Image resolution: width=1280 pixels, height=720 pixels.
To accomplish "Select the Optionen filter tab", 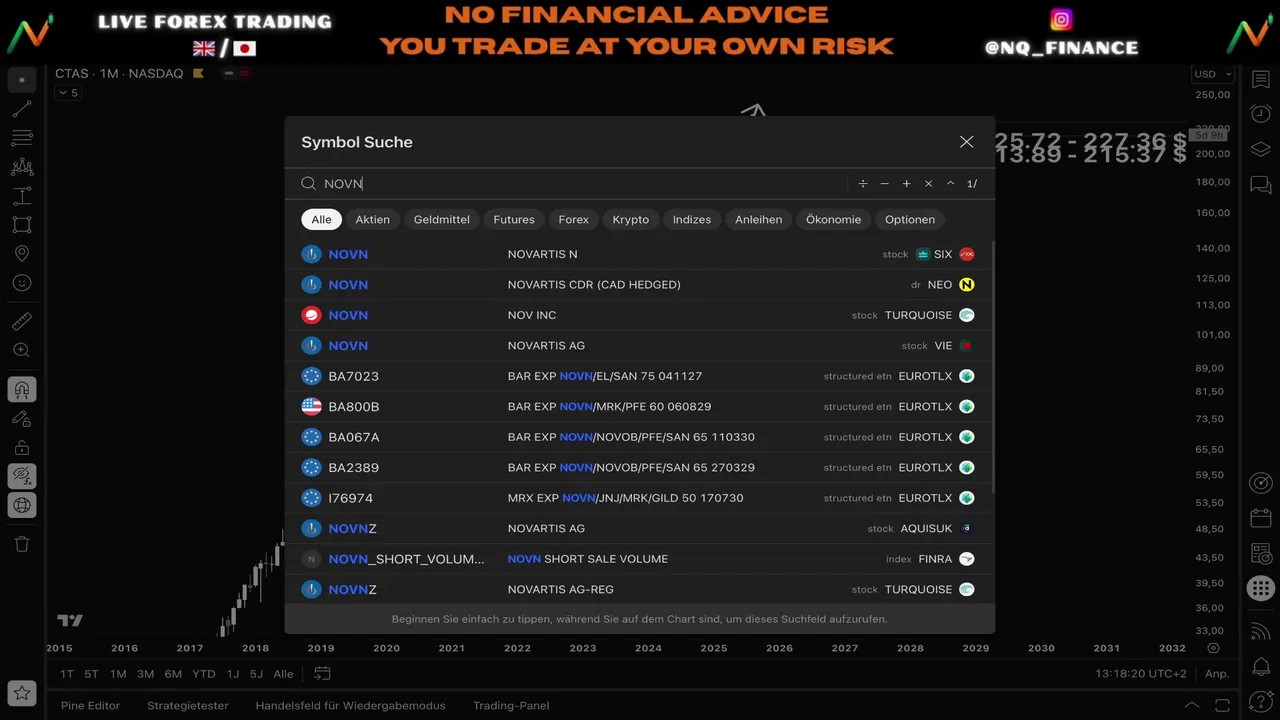I will pos(910,219).
